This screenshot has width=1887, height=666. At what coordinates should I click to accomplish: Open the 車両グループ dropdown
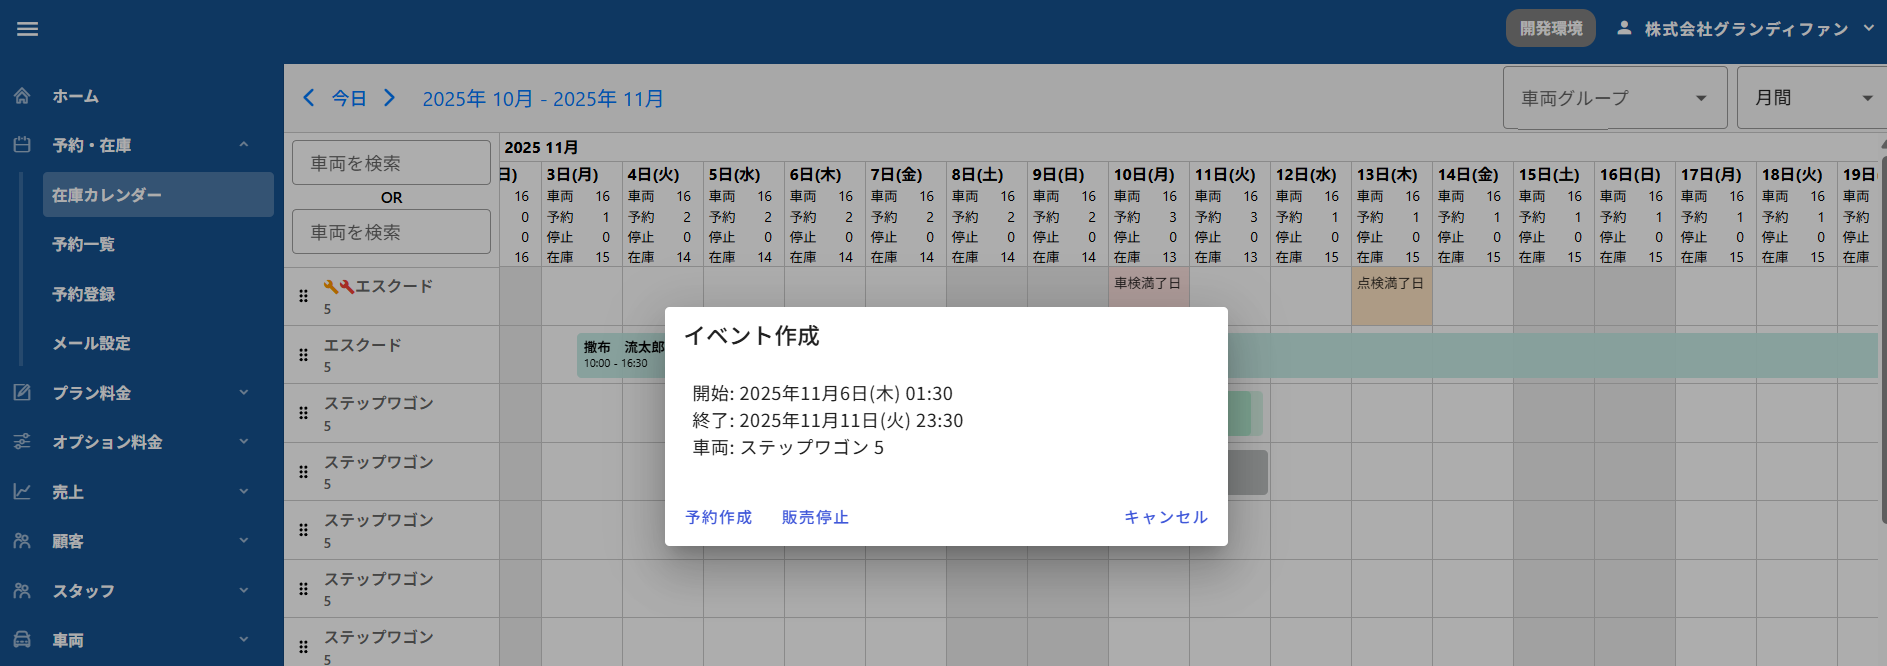point(1614,98)
